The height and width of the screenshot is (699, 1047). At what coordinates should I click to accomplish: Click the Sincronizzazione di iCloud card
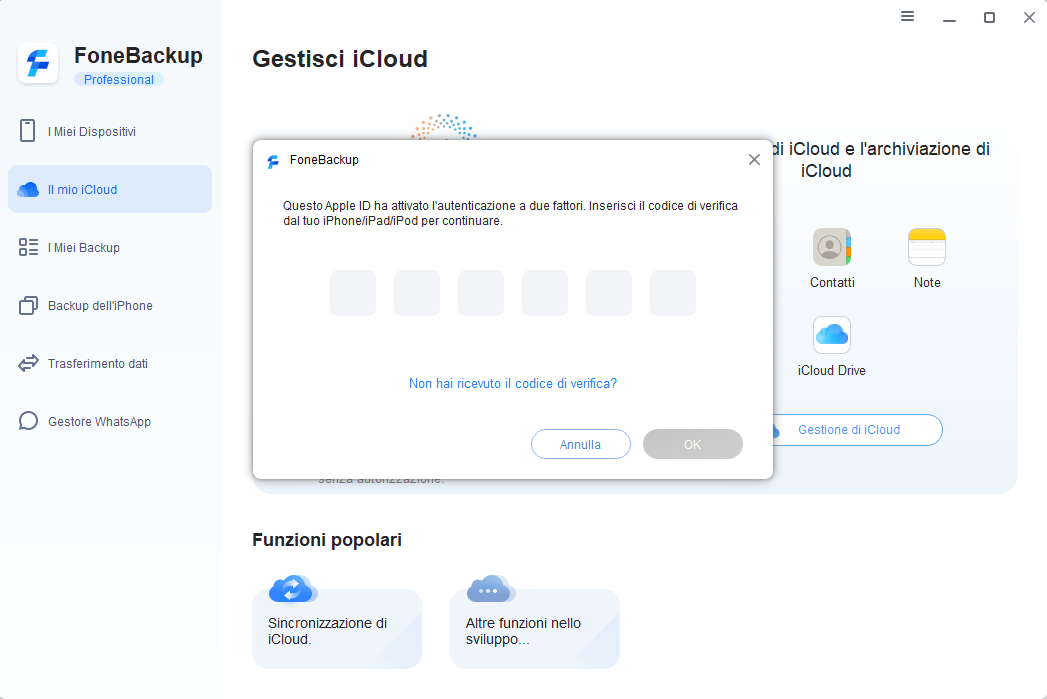pyautogui.click(x=337, y=629)
